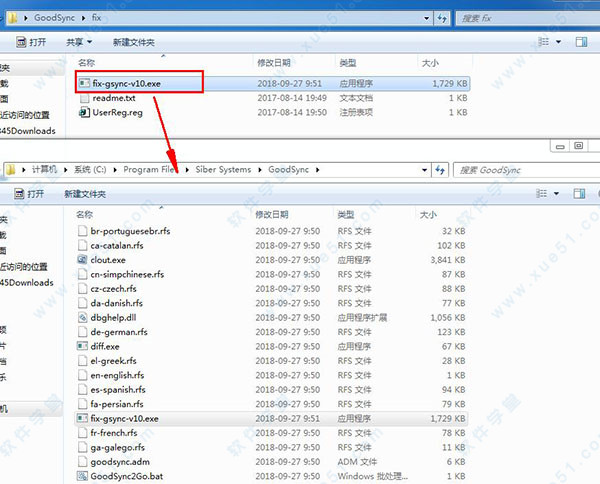Select clout.exe in the GoodSync folder
Viewport: 600px width, 484px height.
coord(110,259)
